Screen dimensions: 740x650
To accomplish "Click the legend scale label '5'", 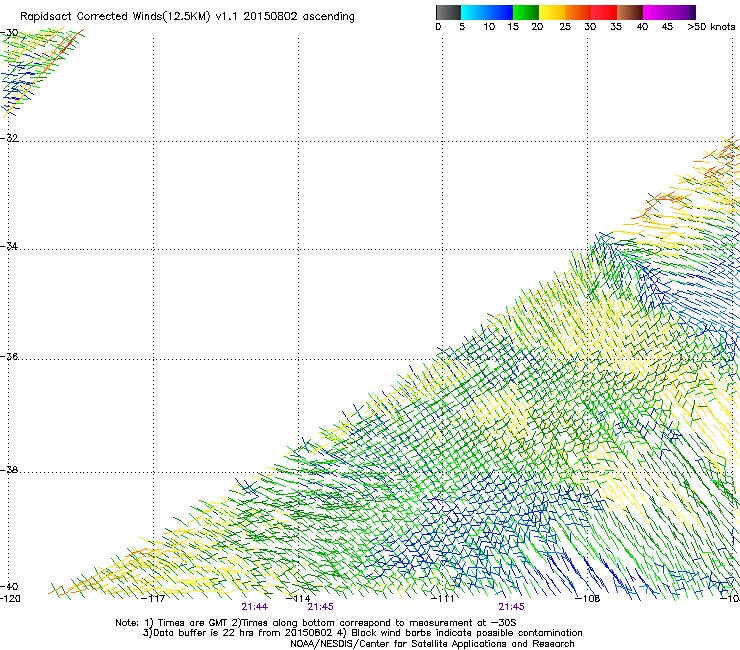I will pos(462,27).
